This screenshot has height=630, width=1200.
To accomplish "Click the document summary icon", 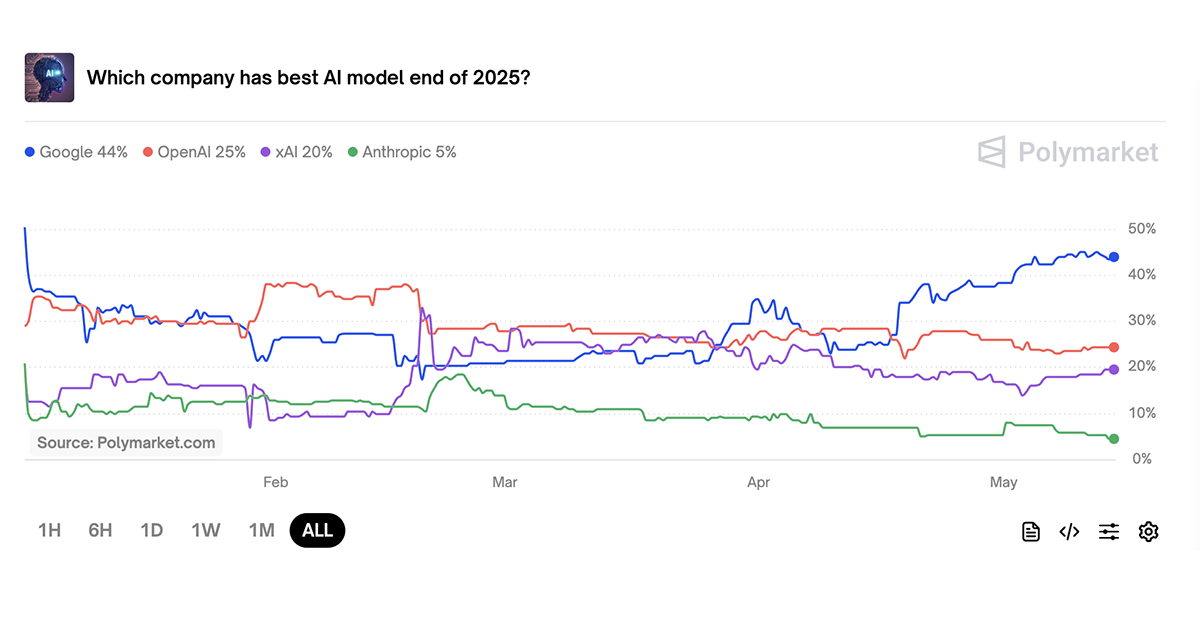I will tap(1030, 531).
